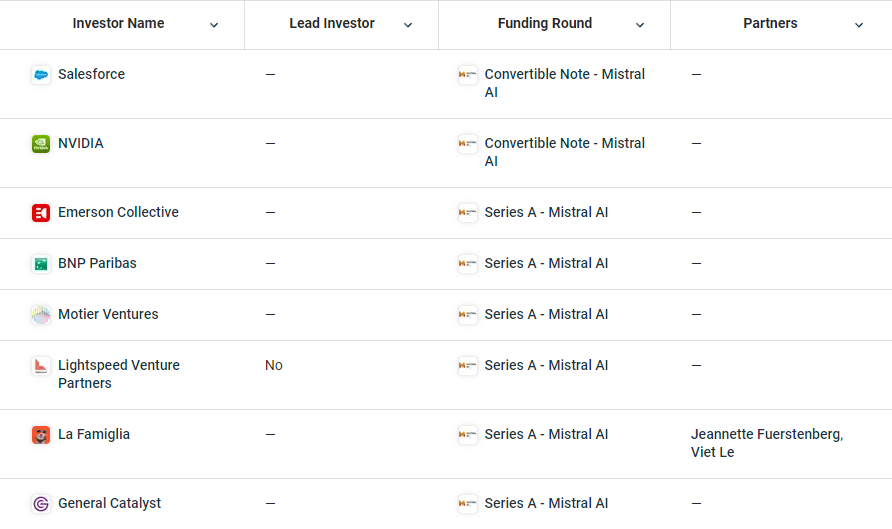Expand the Investor Name column dropdown
This screenshot has height=529, width=892.
point(214,25)
